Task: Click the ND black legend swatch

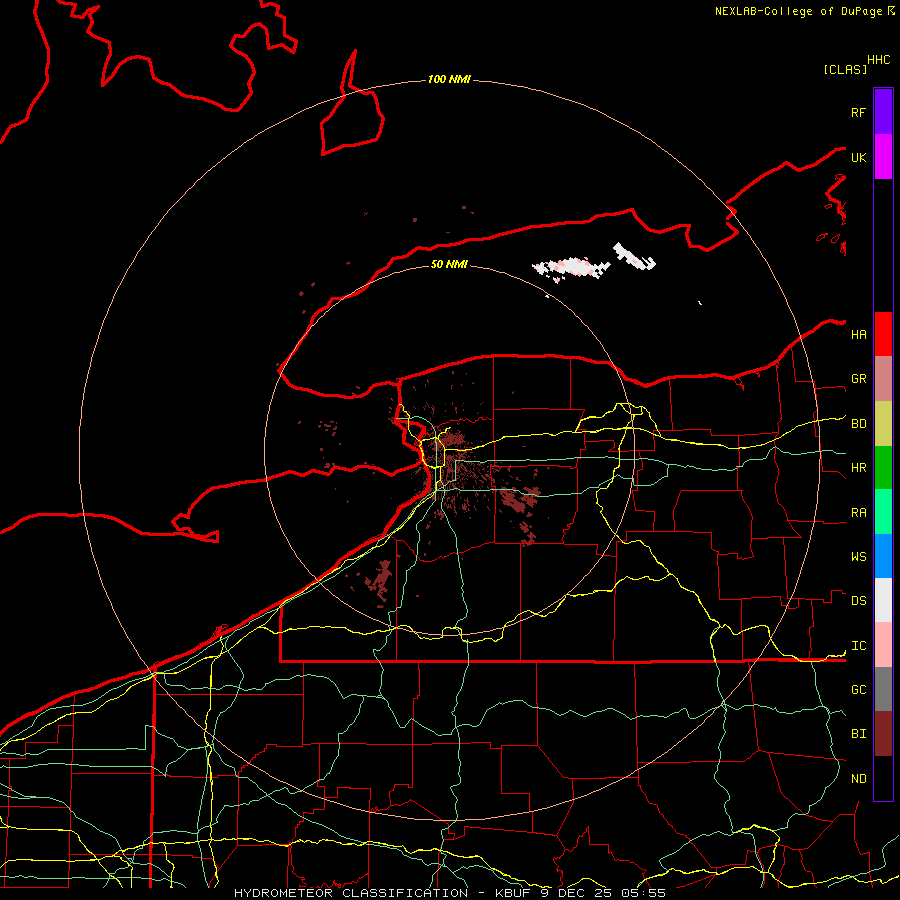Action: tap(883, 778)
